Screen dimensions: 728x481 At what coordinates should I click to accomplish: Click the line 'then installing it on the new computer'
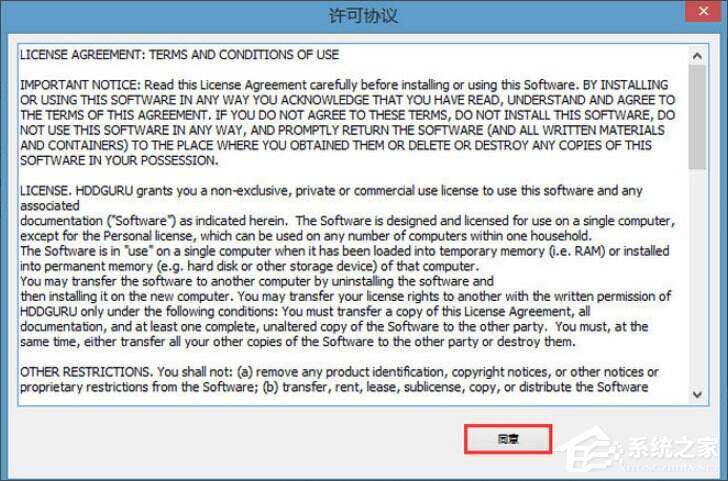(345, 296)
